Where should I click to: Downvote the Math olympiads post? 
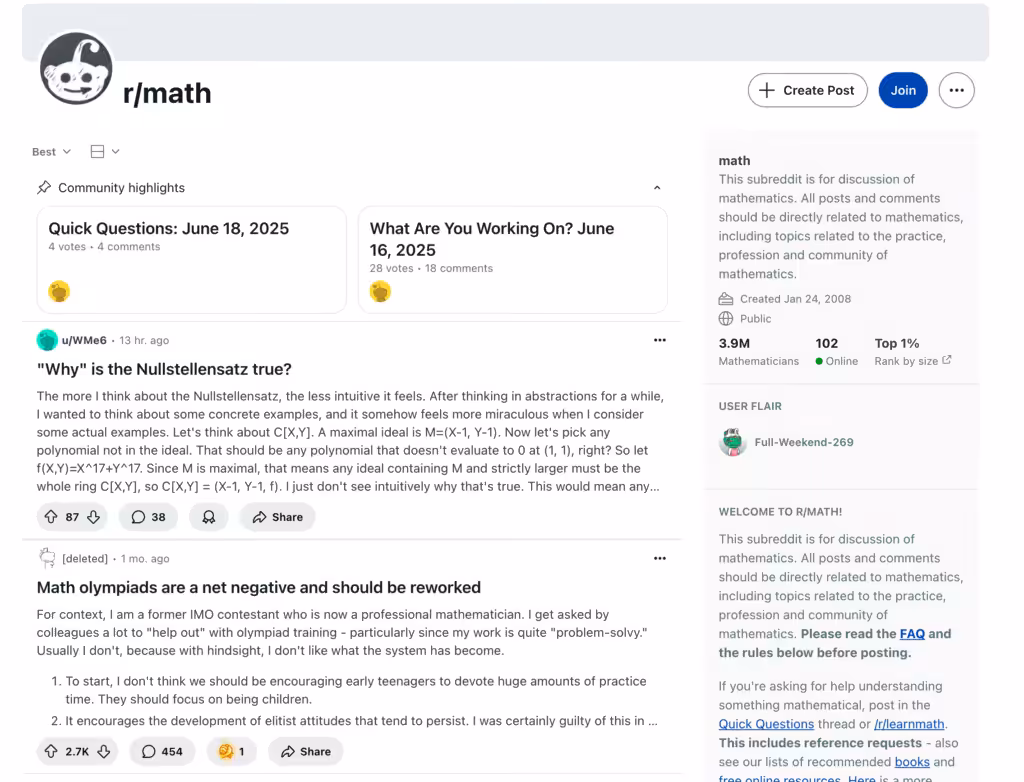(103, 752)
